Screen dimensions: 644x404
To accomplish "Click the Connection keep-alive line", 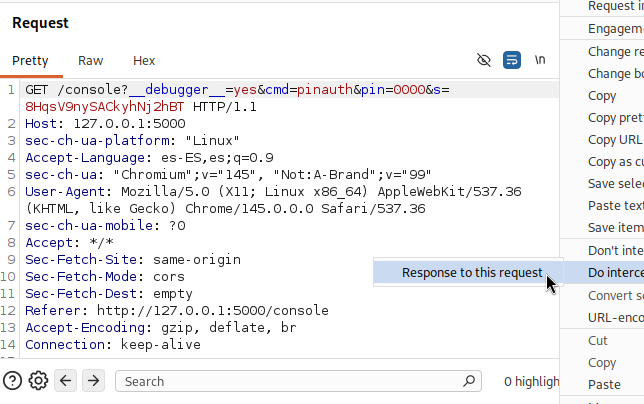I will tap(113, 344).
